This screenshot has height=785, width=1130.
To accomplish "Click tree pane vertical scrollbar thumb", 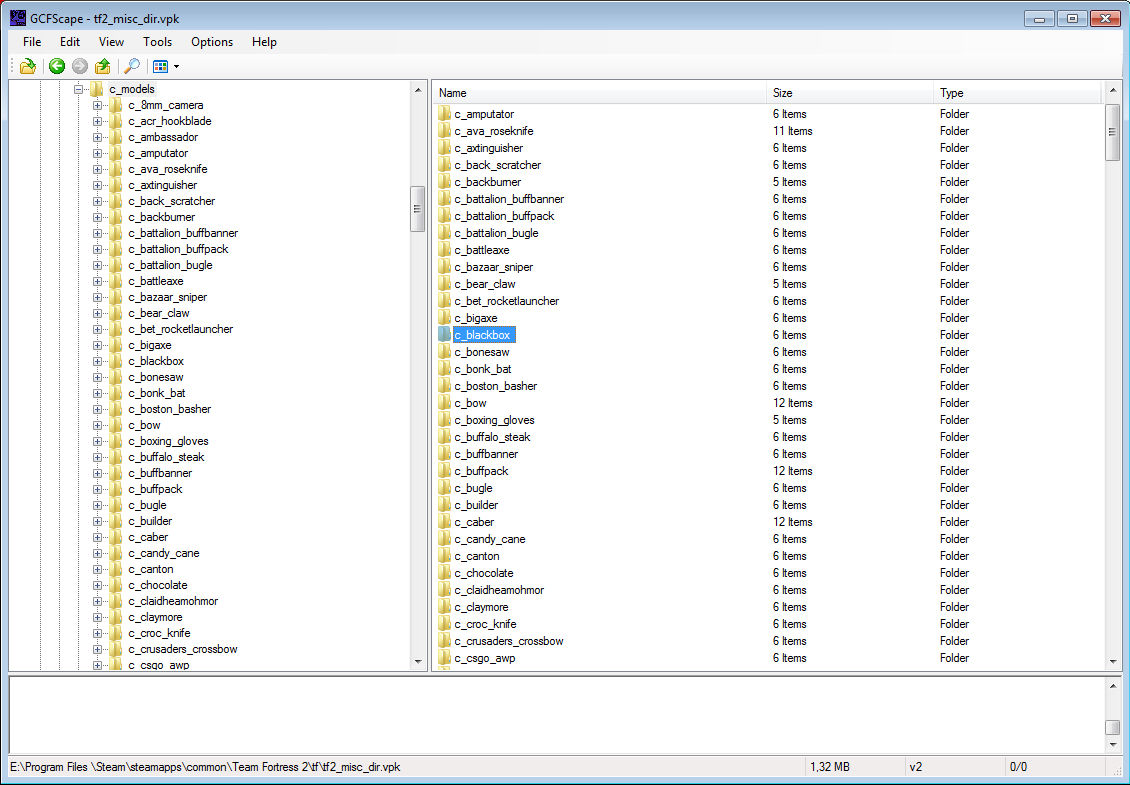I will (x=418, y=208).
